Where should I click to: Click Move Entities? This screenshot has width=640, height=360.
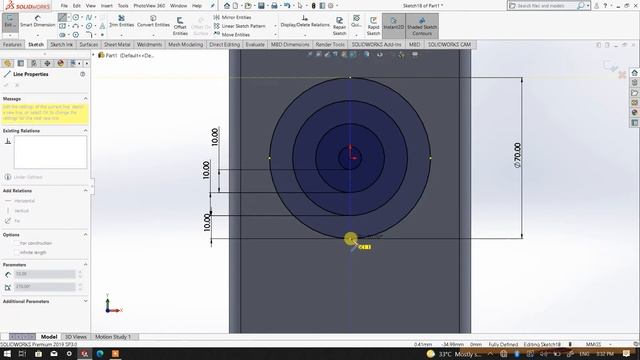click(x=232, y=35)
